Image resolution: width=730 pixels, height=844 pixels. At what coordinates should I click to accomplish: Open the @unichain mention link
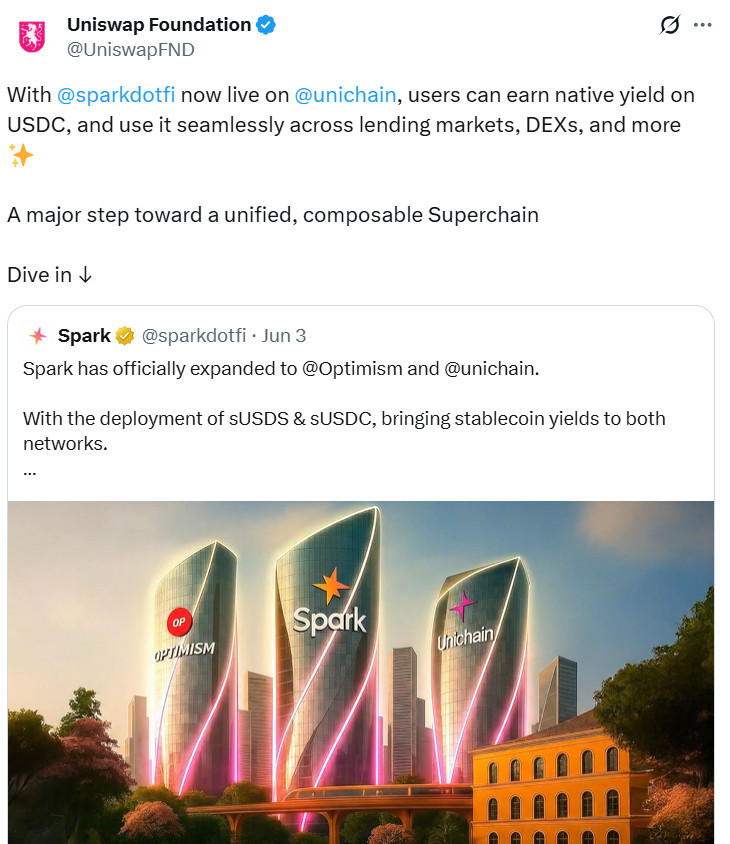(x=346, y=95)
